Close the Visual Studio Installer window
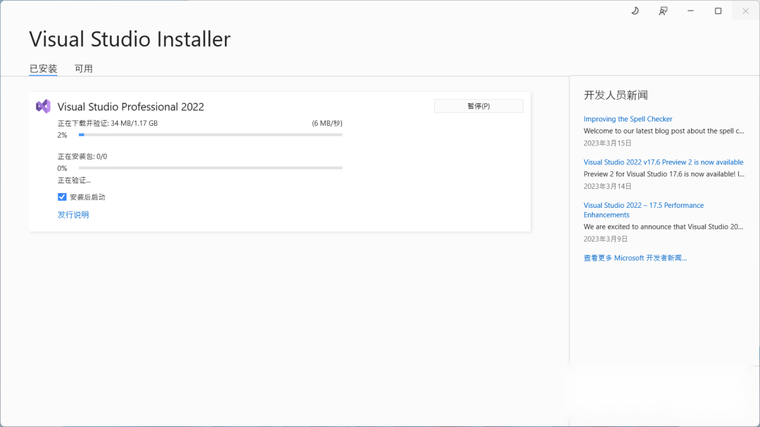Image resolution: width=760 pixels, height=427 pixels. [x=745, y=11]
